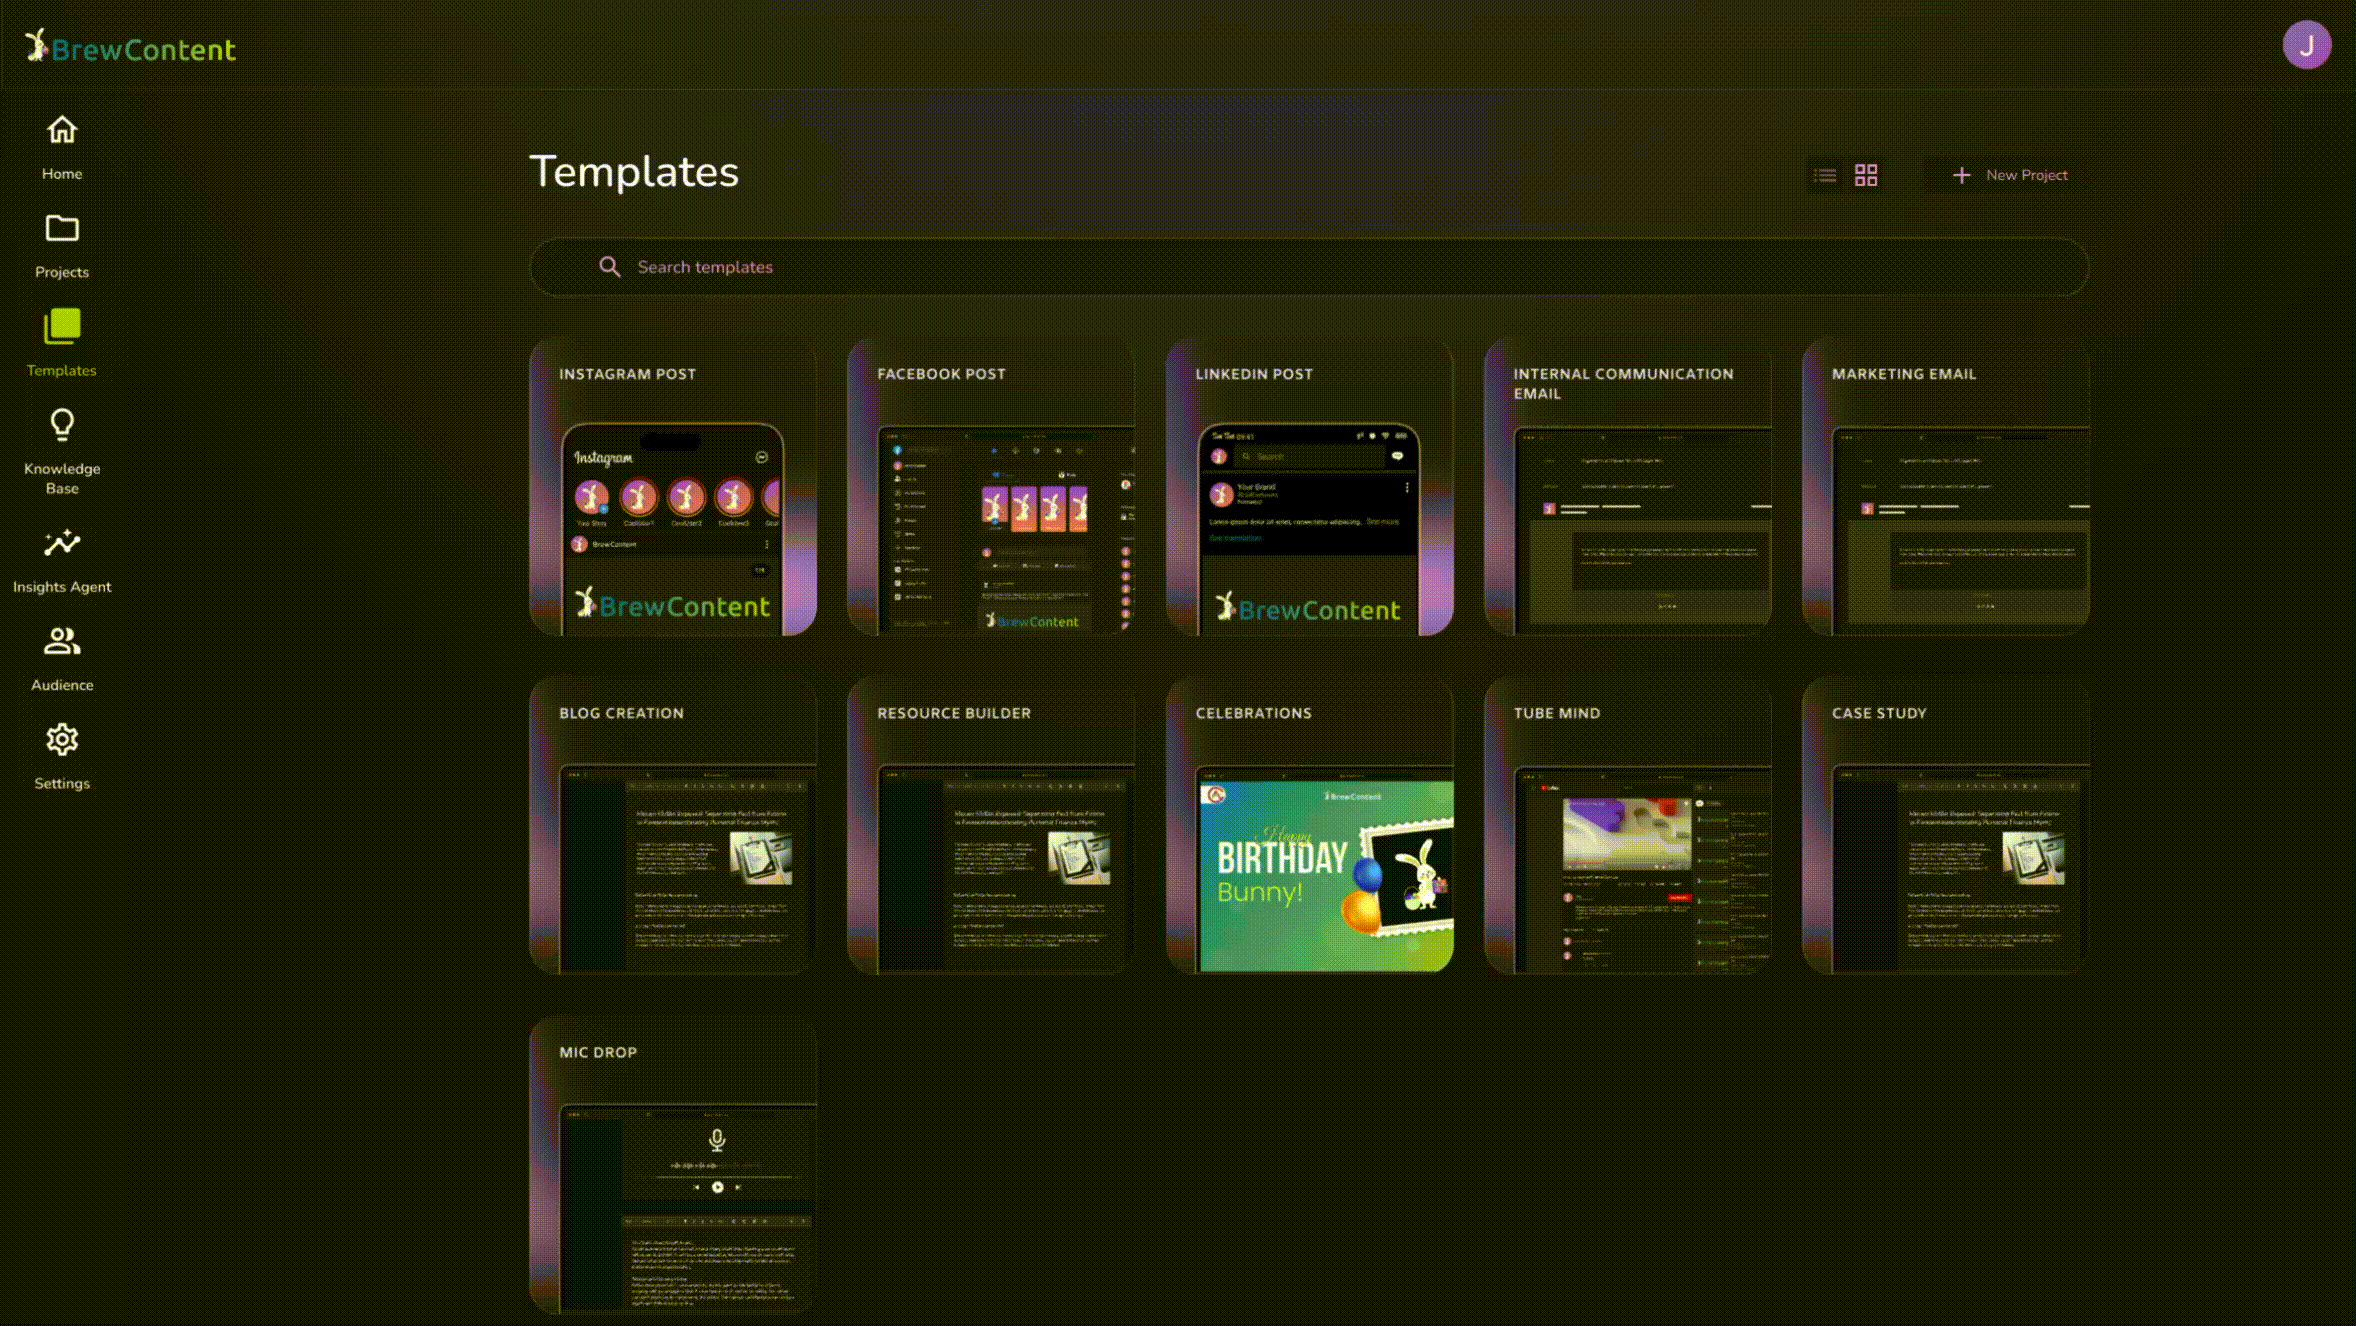
Task: Select the Celebrations template
Action: pos(1309,826)
